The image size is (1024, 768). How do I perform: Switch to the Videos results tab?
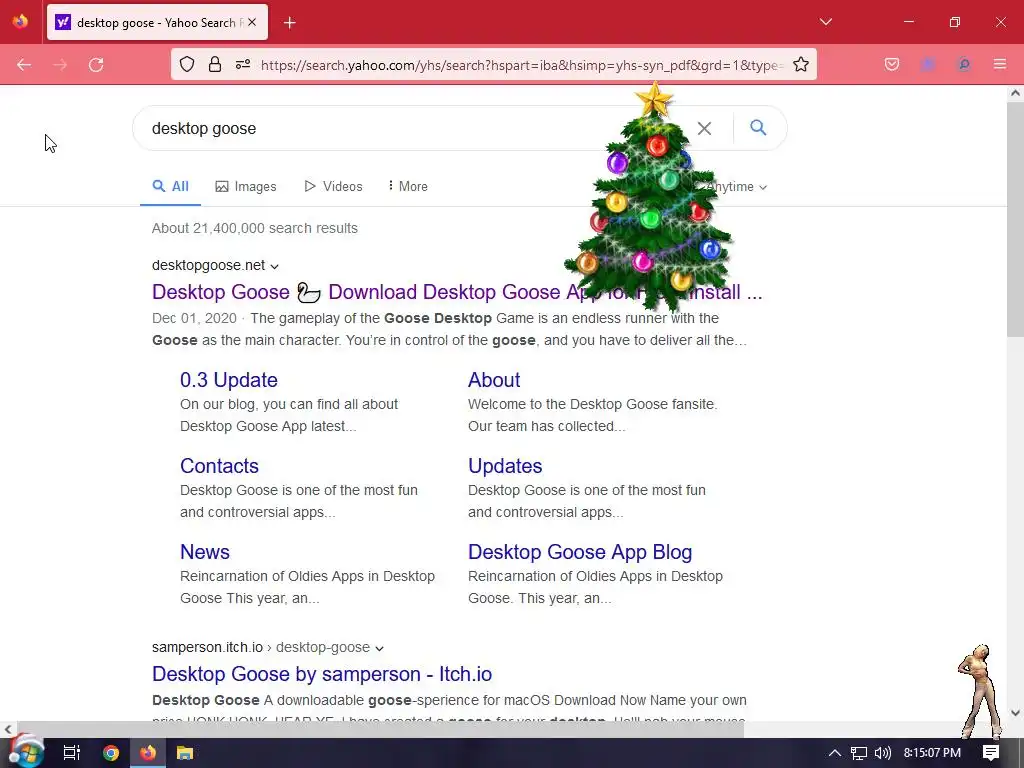(333, 186)
